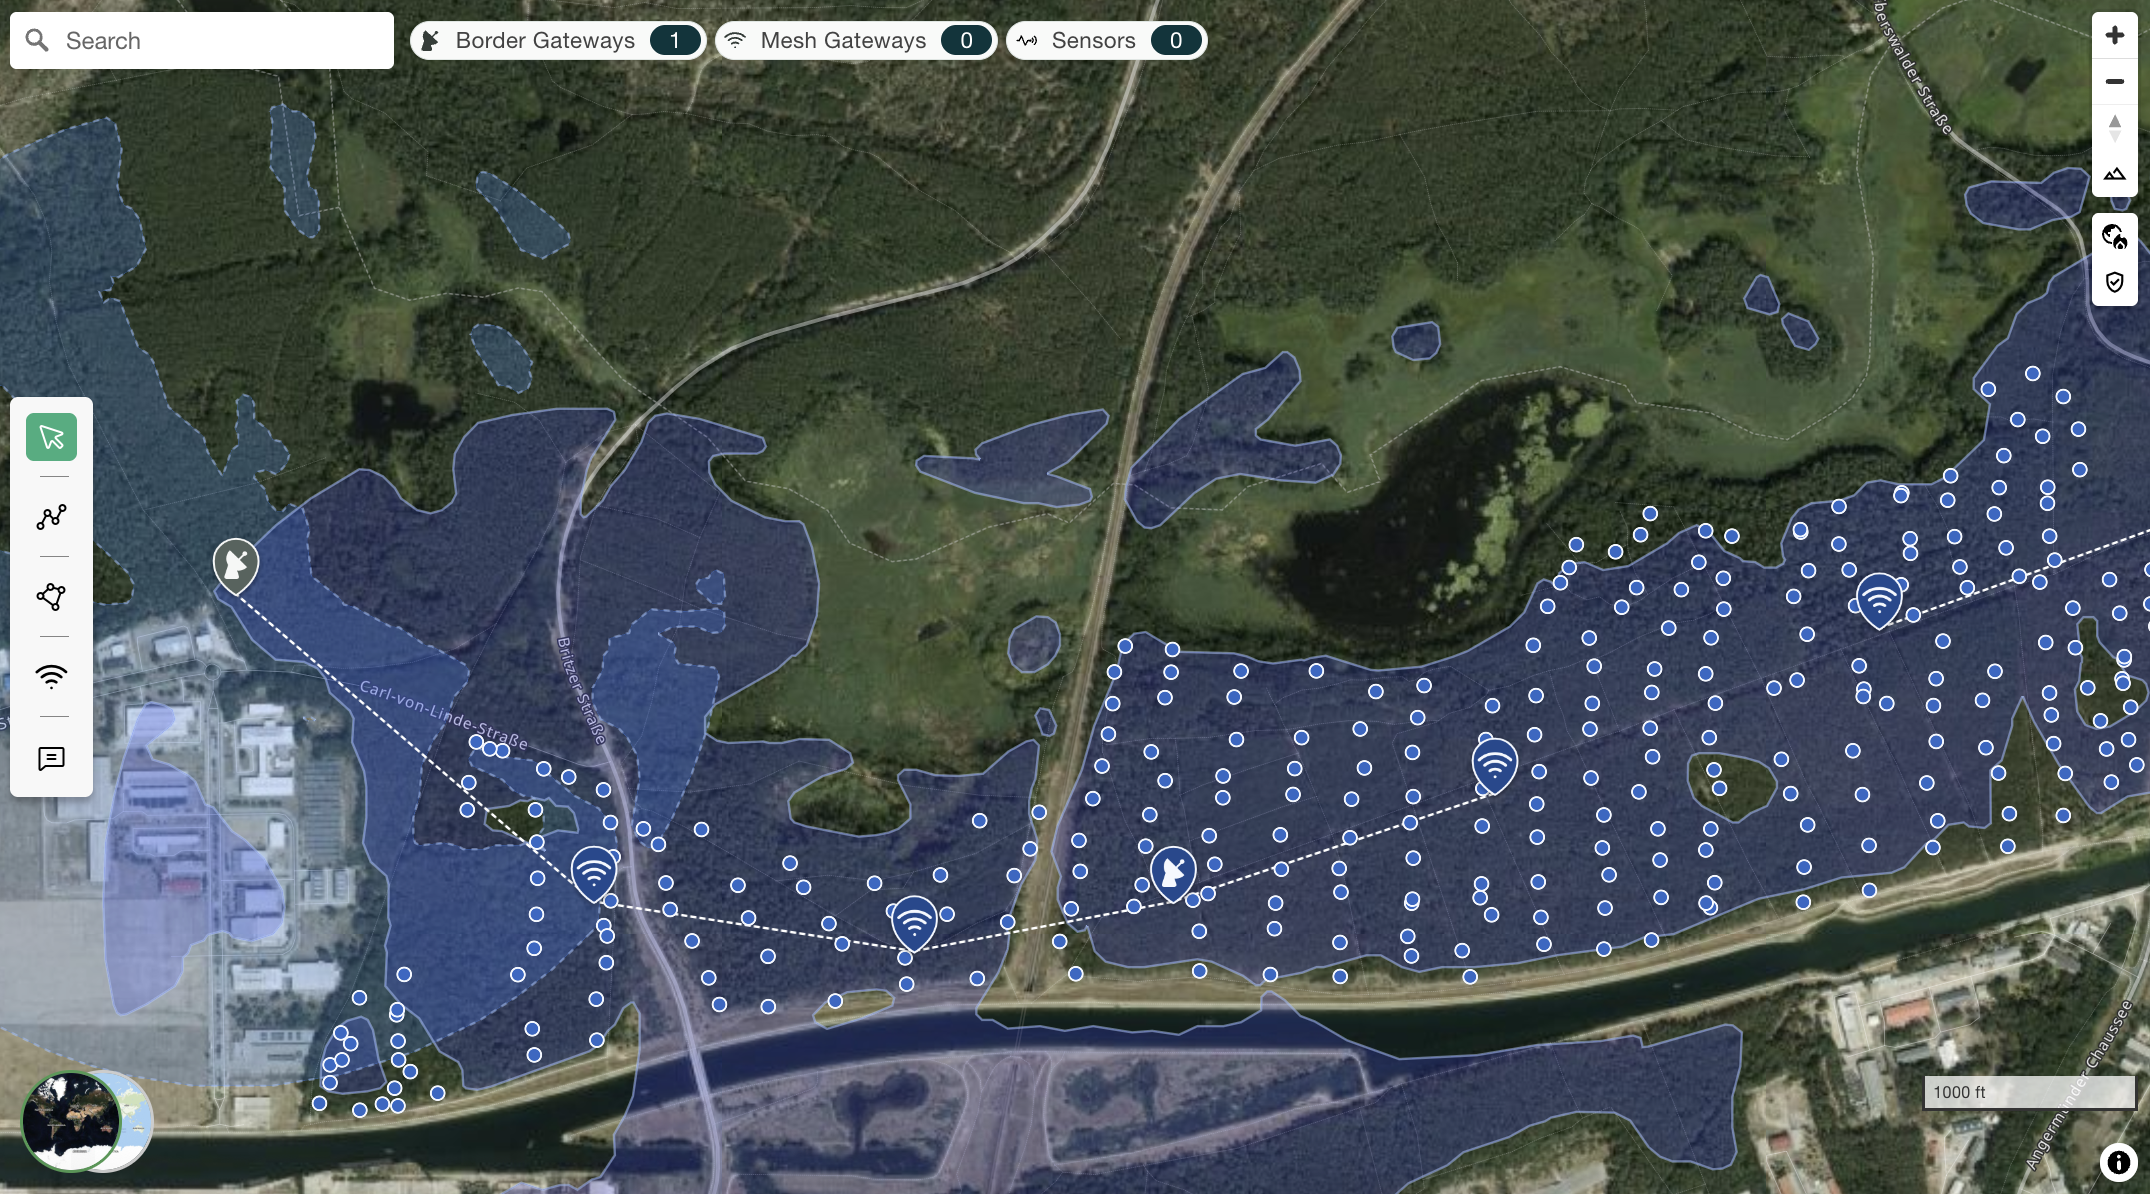Select the gateway placement wifi tool
2150x1194 pixels.
[x=51, y=677]
